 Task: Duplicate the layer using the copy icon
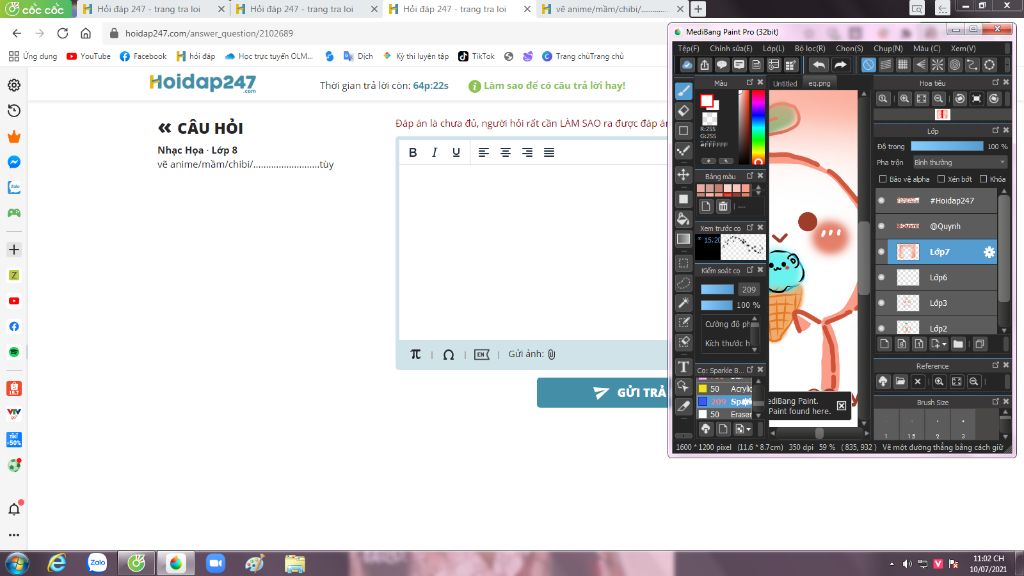click(980, 344)
